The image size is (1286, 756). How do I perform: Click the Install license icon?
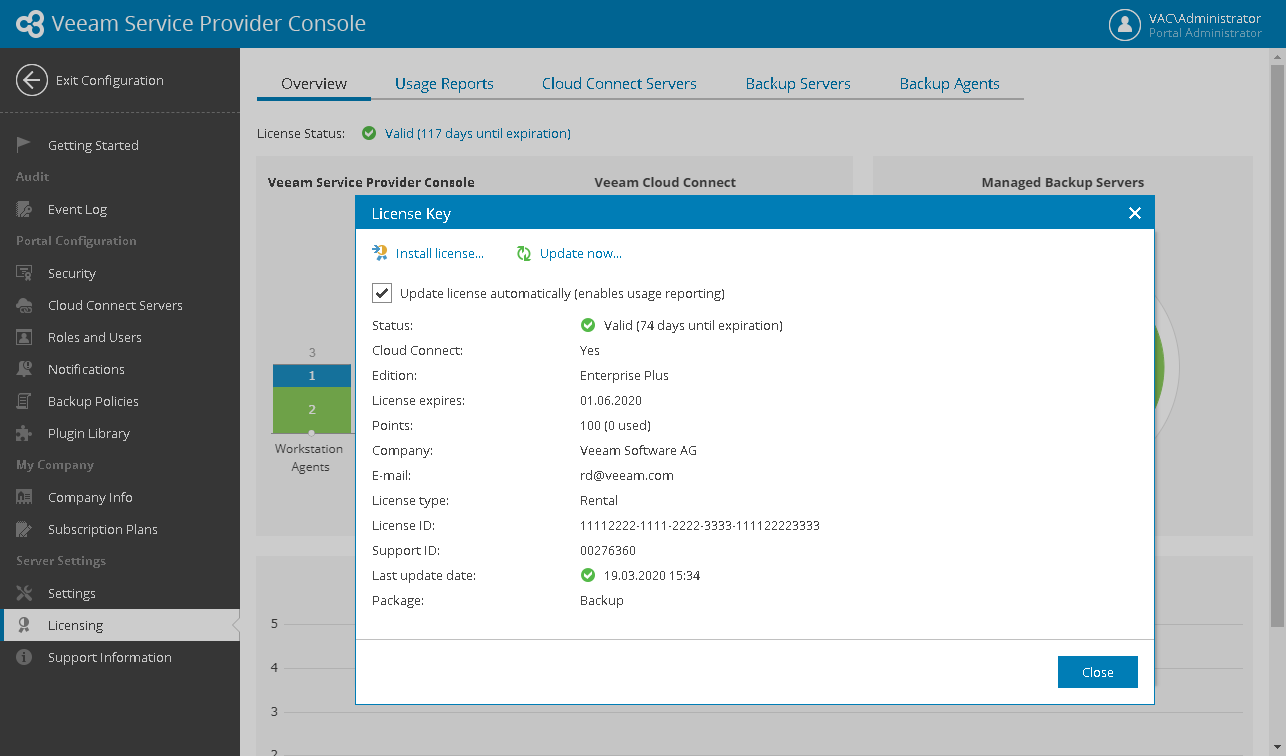380,253
